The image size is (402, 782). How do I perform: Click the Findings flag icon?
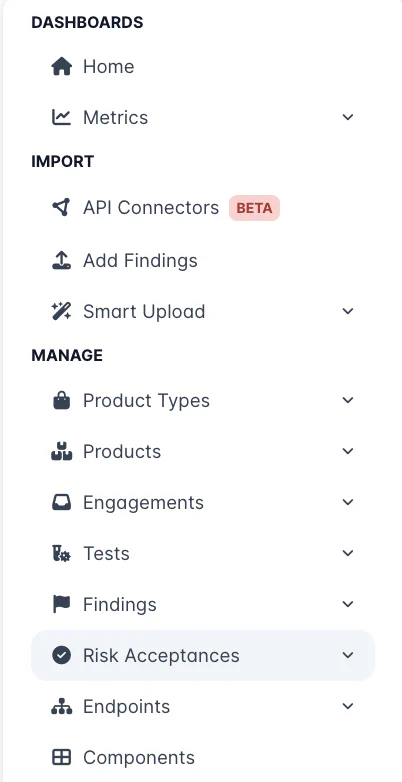(x=61, y=604)
